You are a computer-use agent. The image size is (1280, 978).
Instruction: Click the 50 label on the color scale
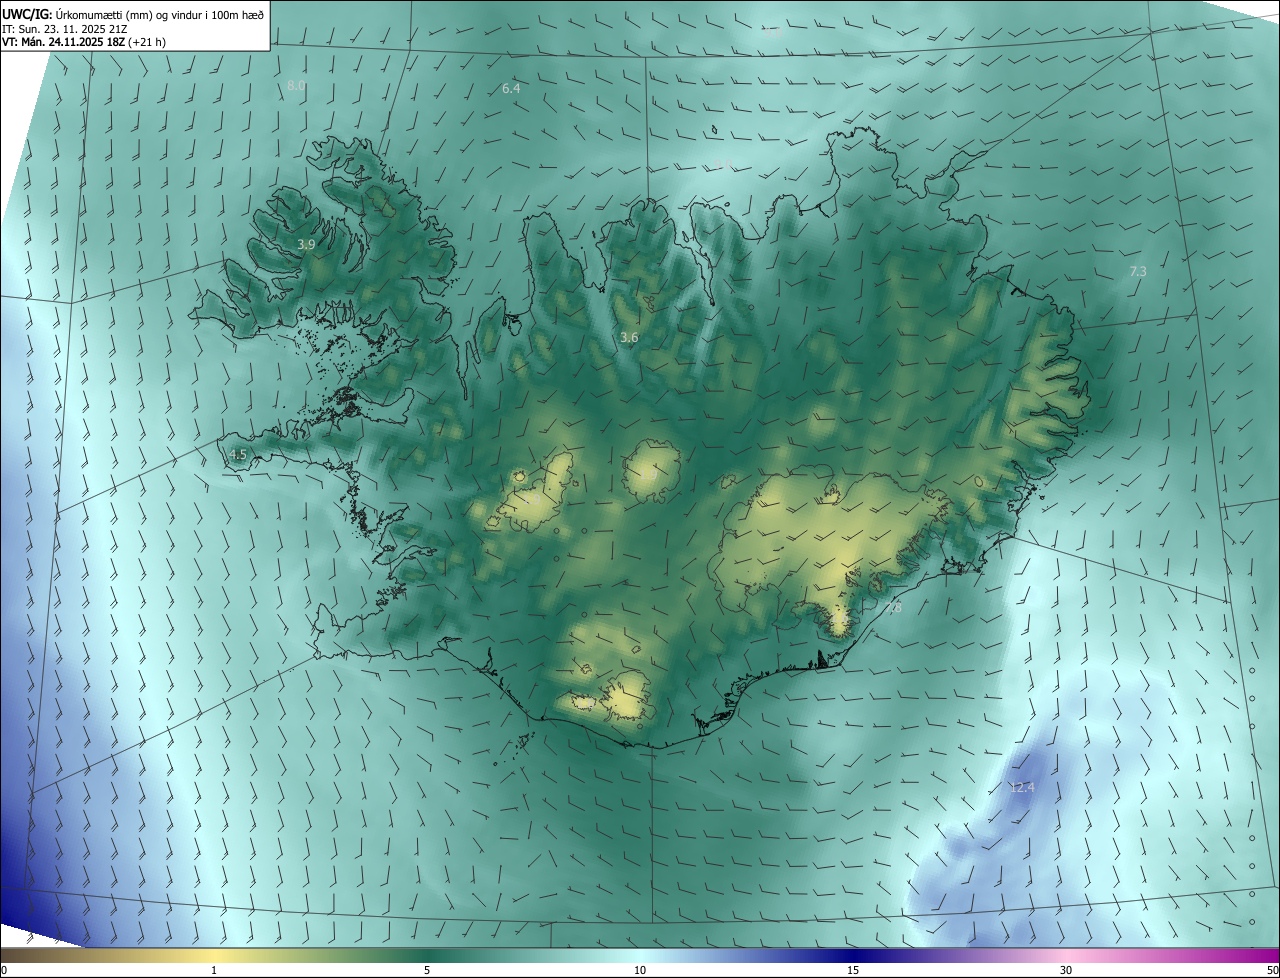(x=1272, y=970)
